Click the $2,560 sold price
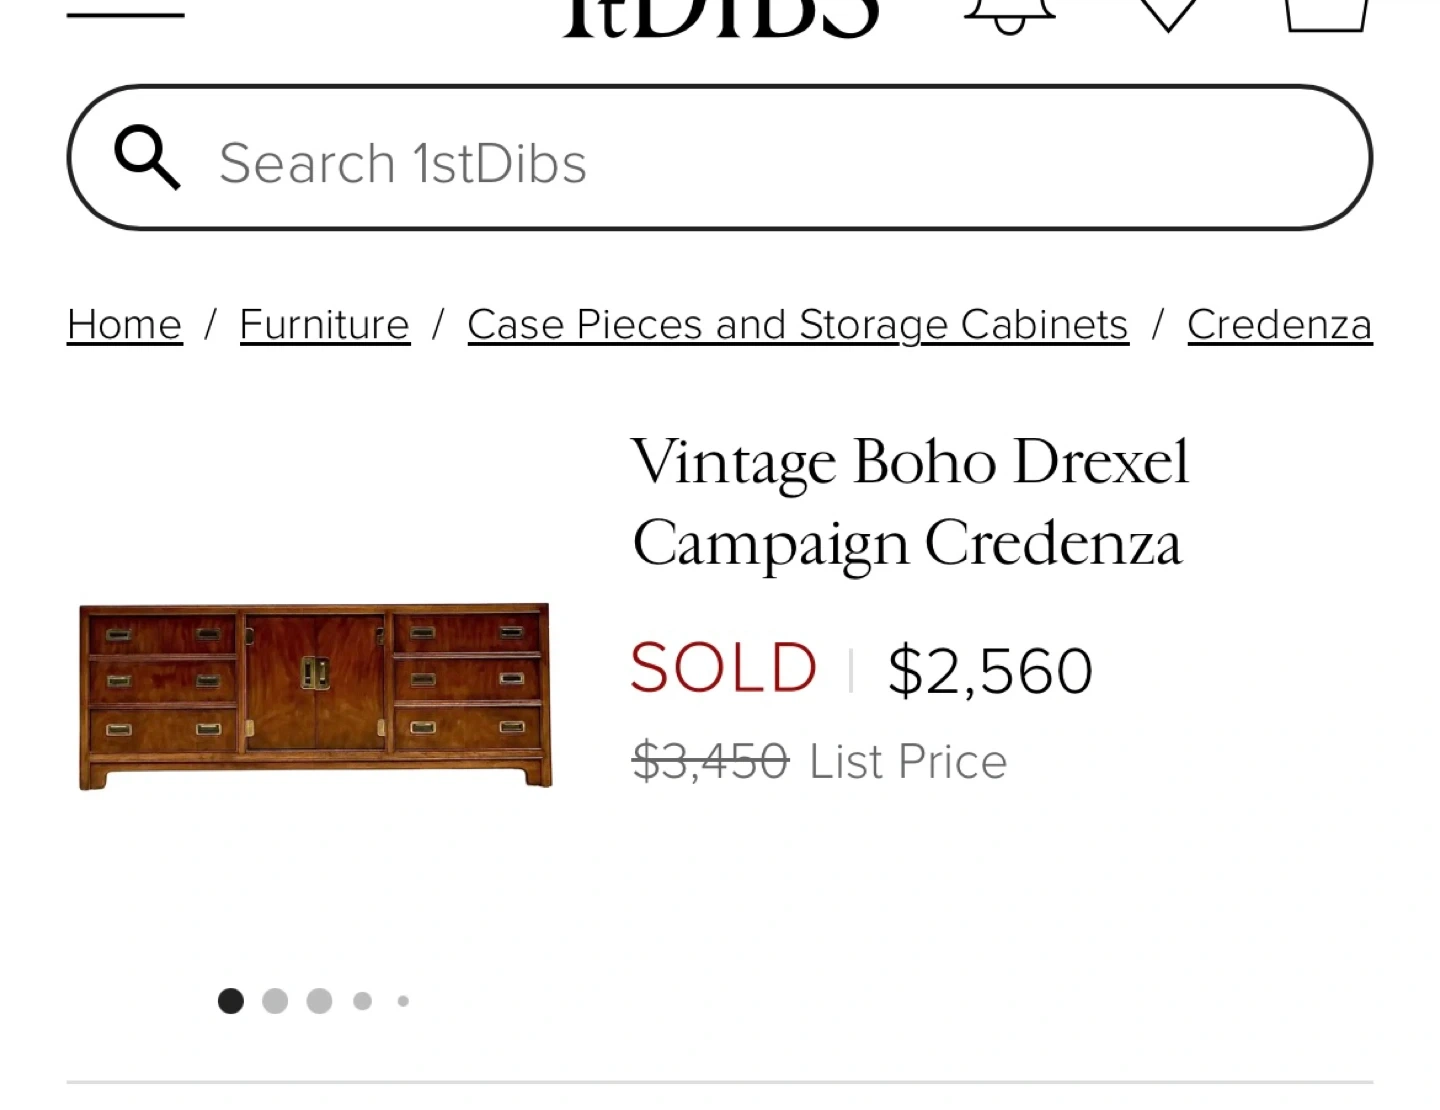The height and width of the screenshot is (1110, 1440). tap(990, 670)
